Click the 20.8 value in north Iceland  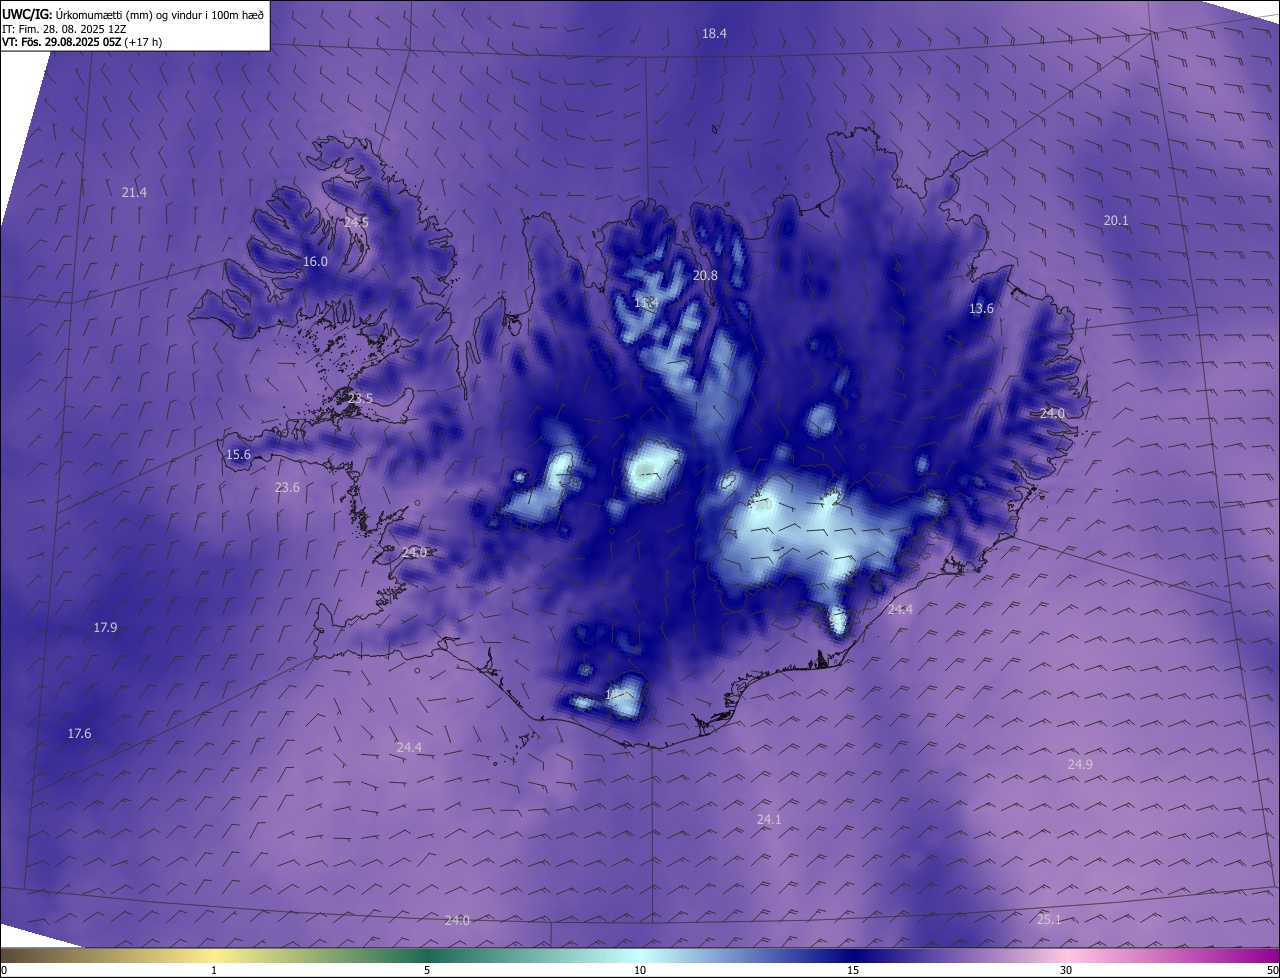pyautogui.click(x=705, y=276)
